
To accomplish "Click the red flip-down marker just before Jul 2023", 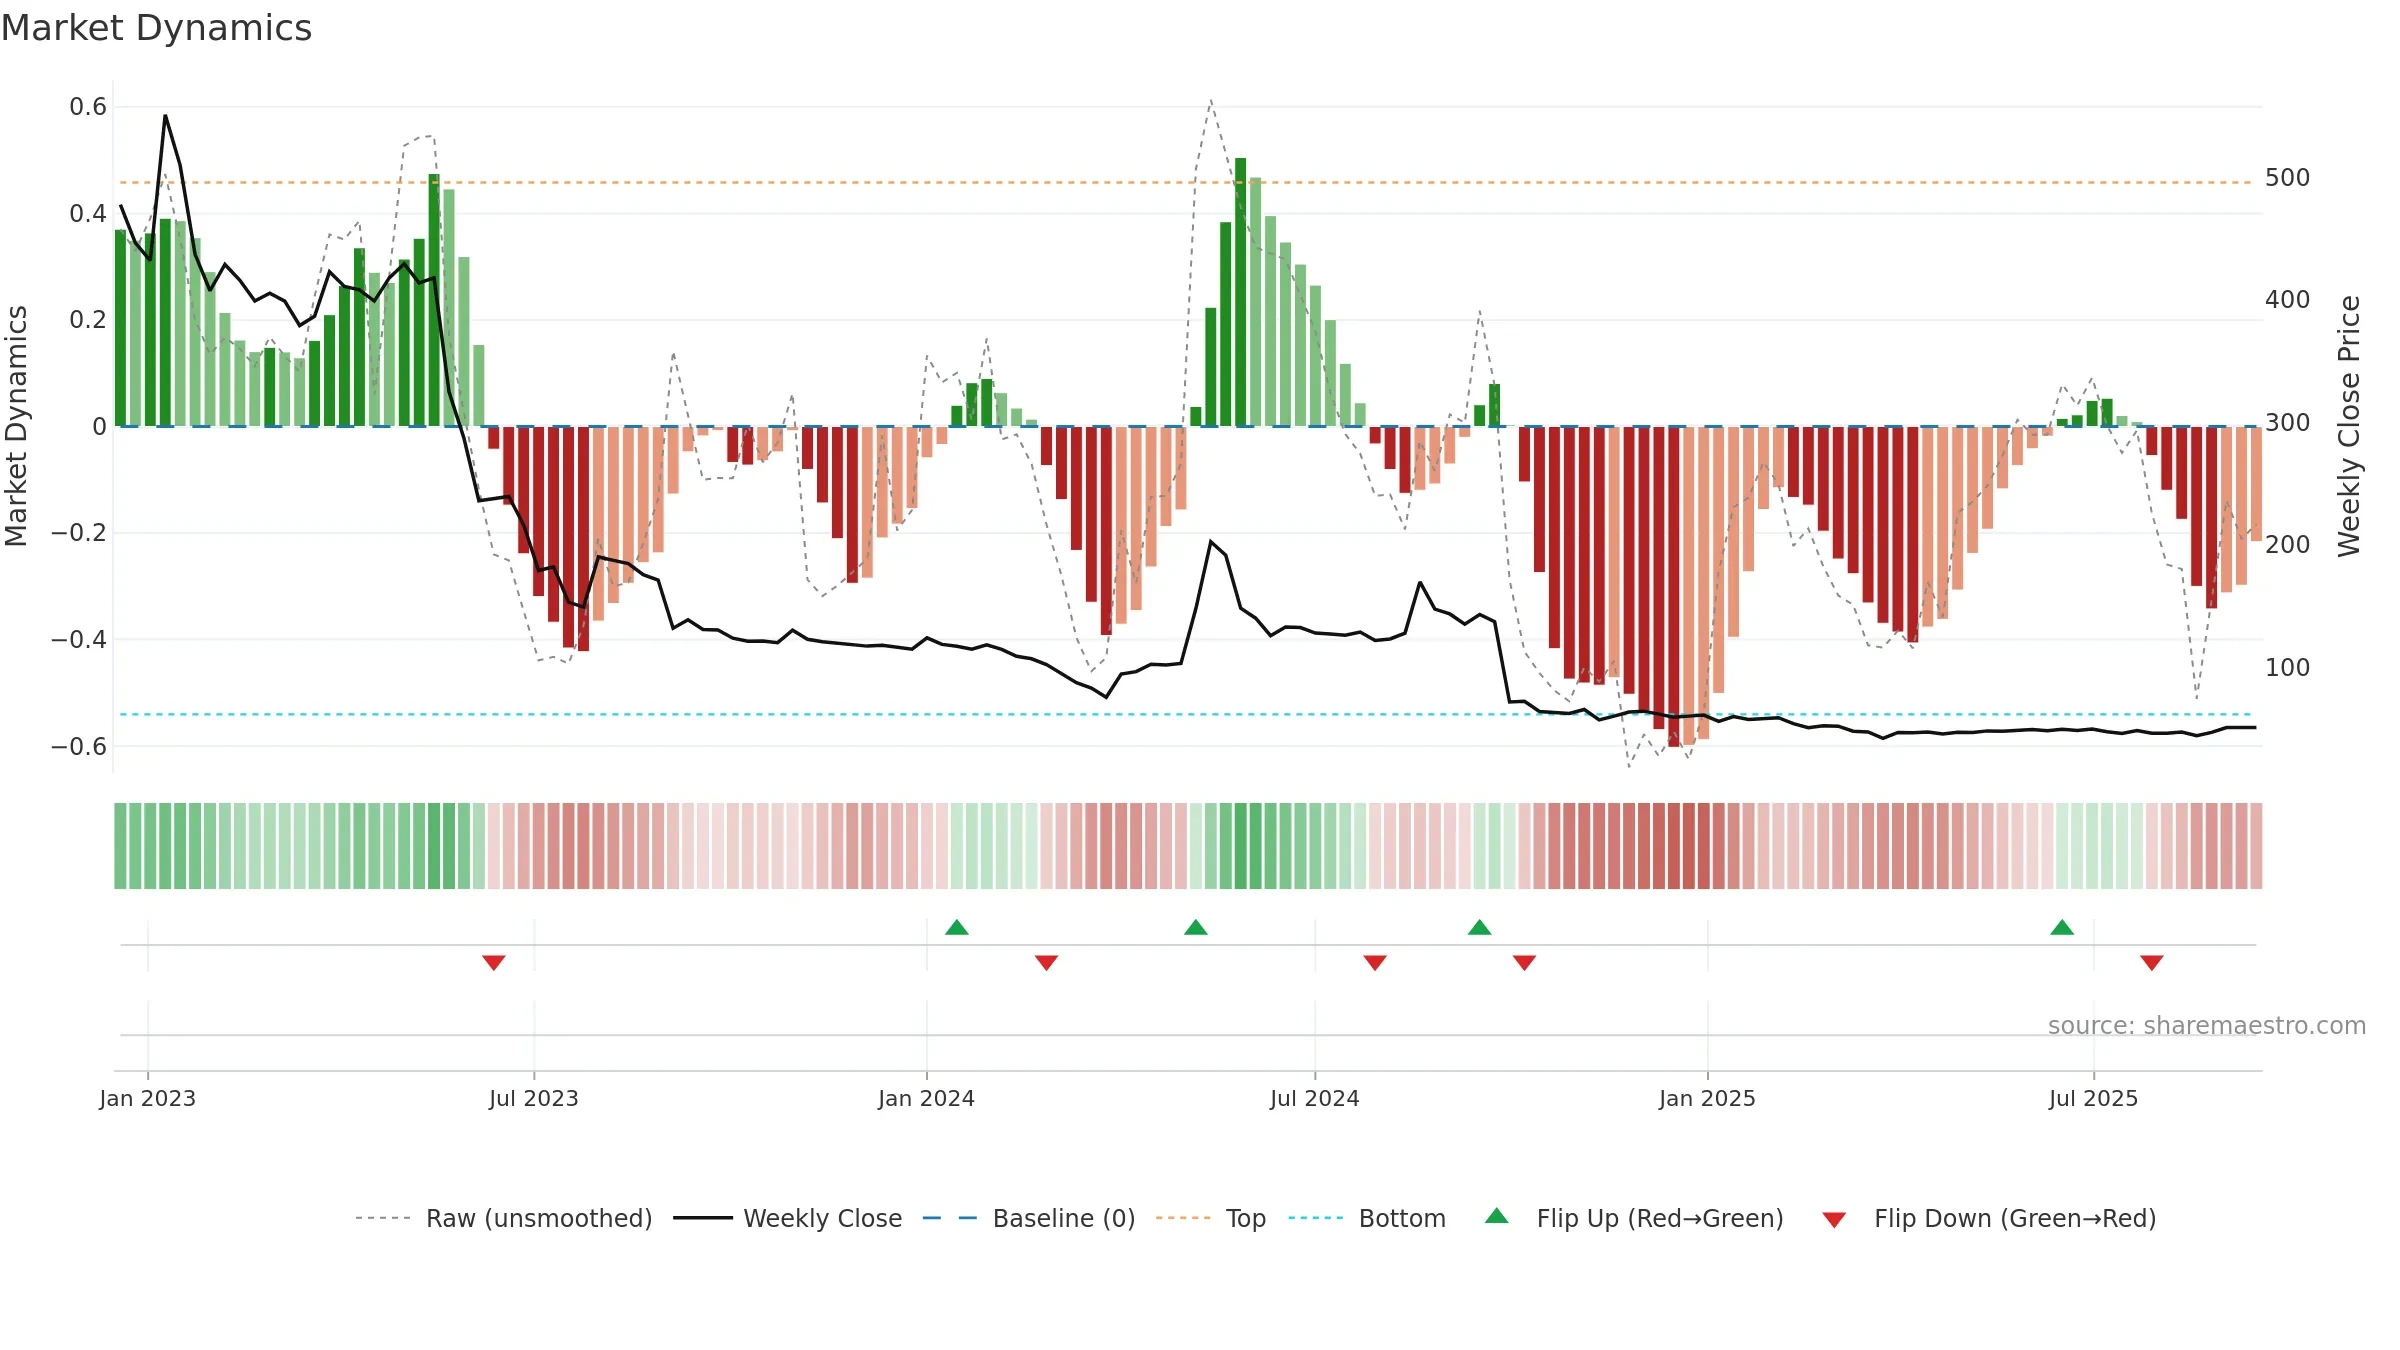I will [x=494, y=962].
